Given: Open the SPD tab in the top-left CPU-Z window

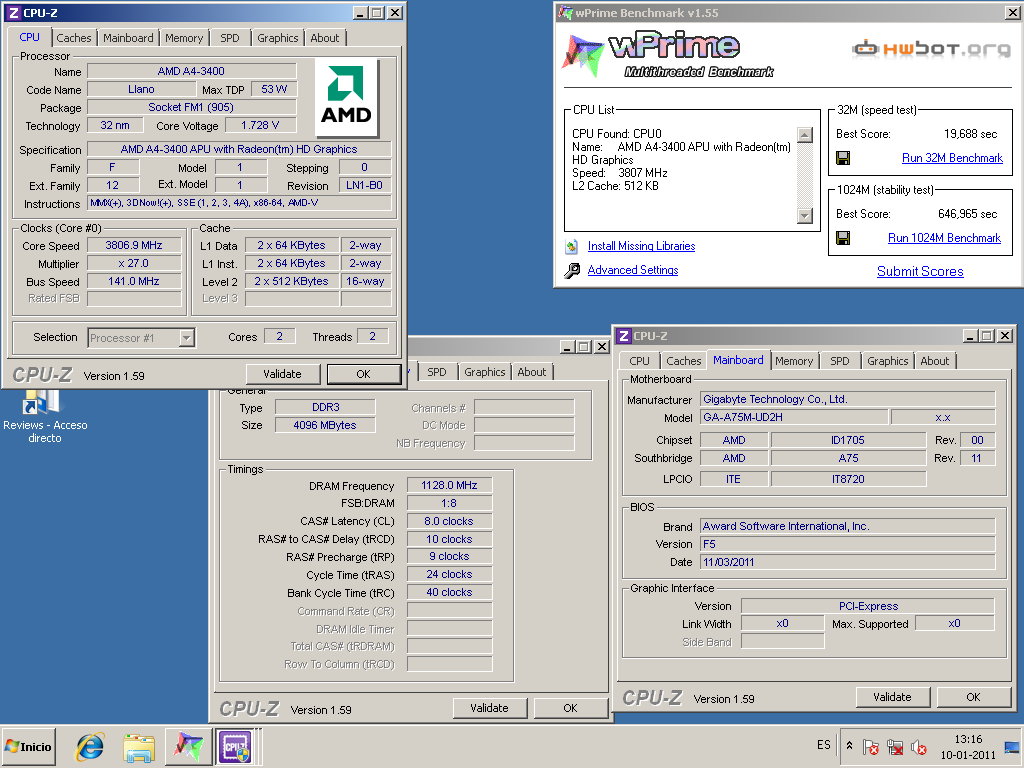Looking at the screenshot, I should (x=230, y=38).
